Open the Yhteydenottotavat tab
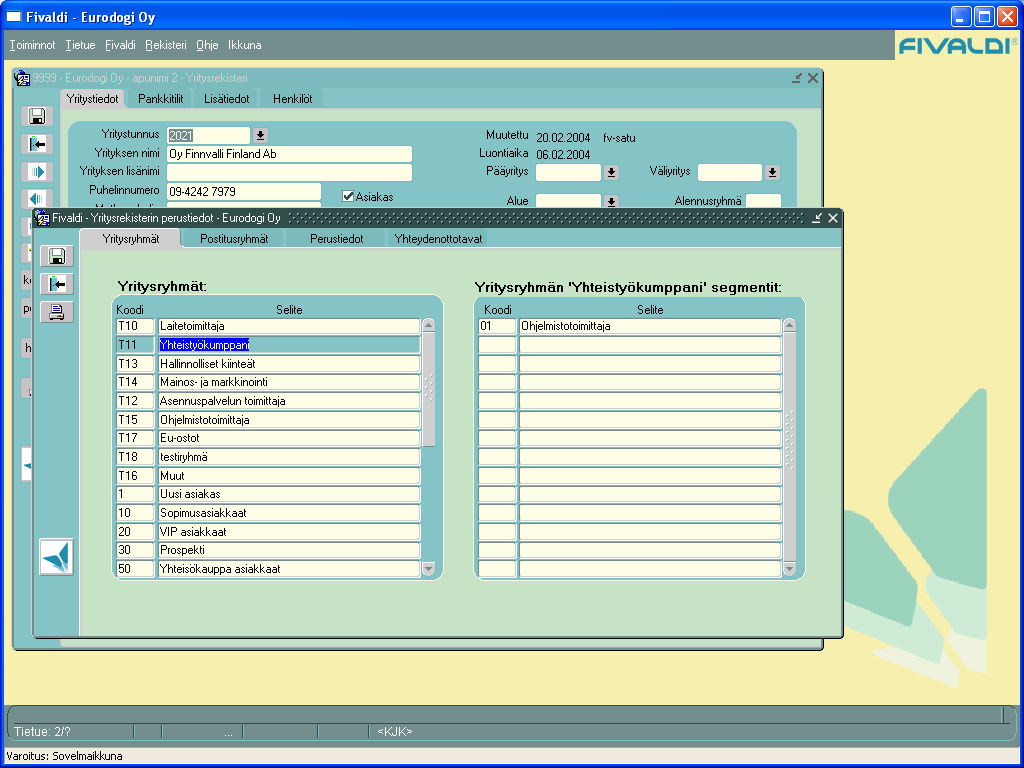Screen dimensions: 1024x768 [438, 239]
